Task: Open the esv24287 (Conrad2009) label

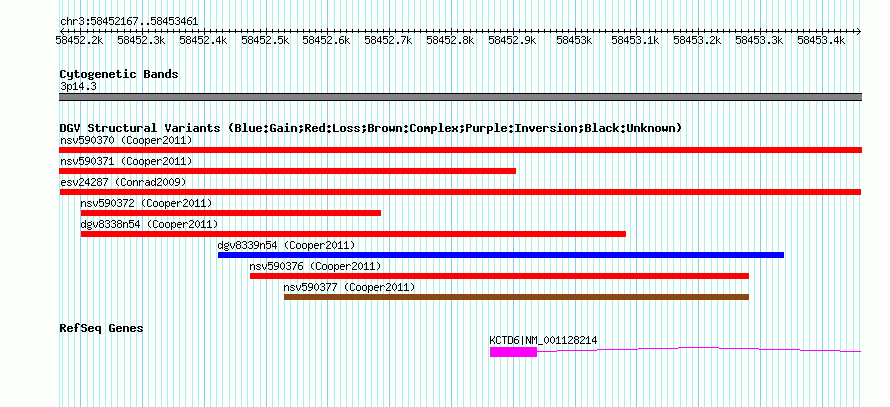Action: (x=123, y=182)
